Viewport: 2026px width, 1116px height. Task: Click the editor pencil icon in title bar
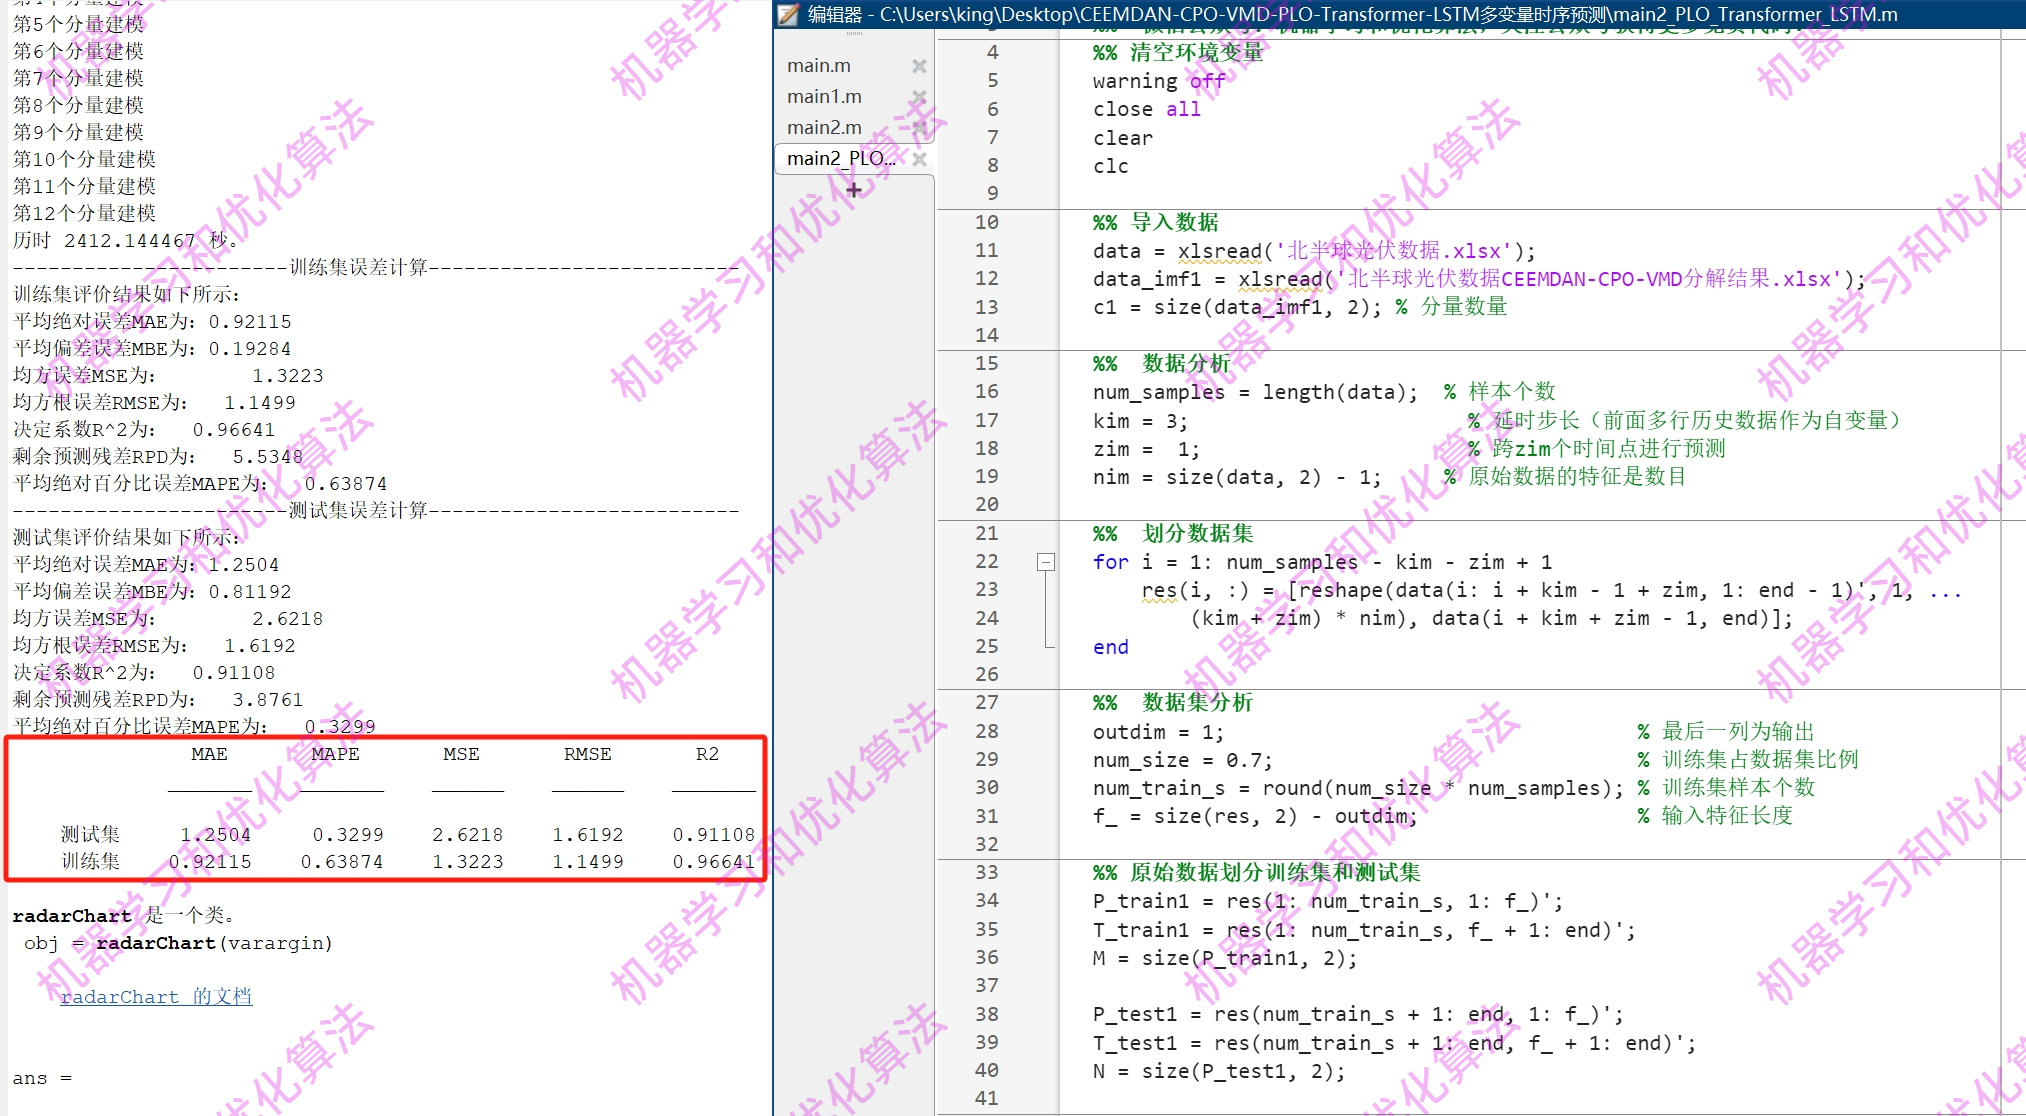pyautogui.click(x=789, y=14)
